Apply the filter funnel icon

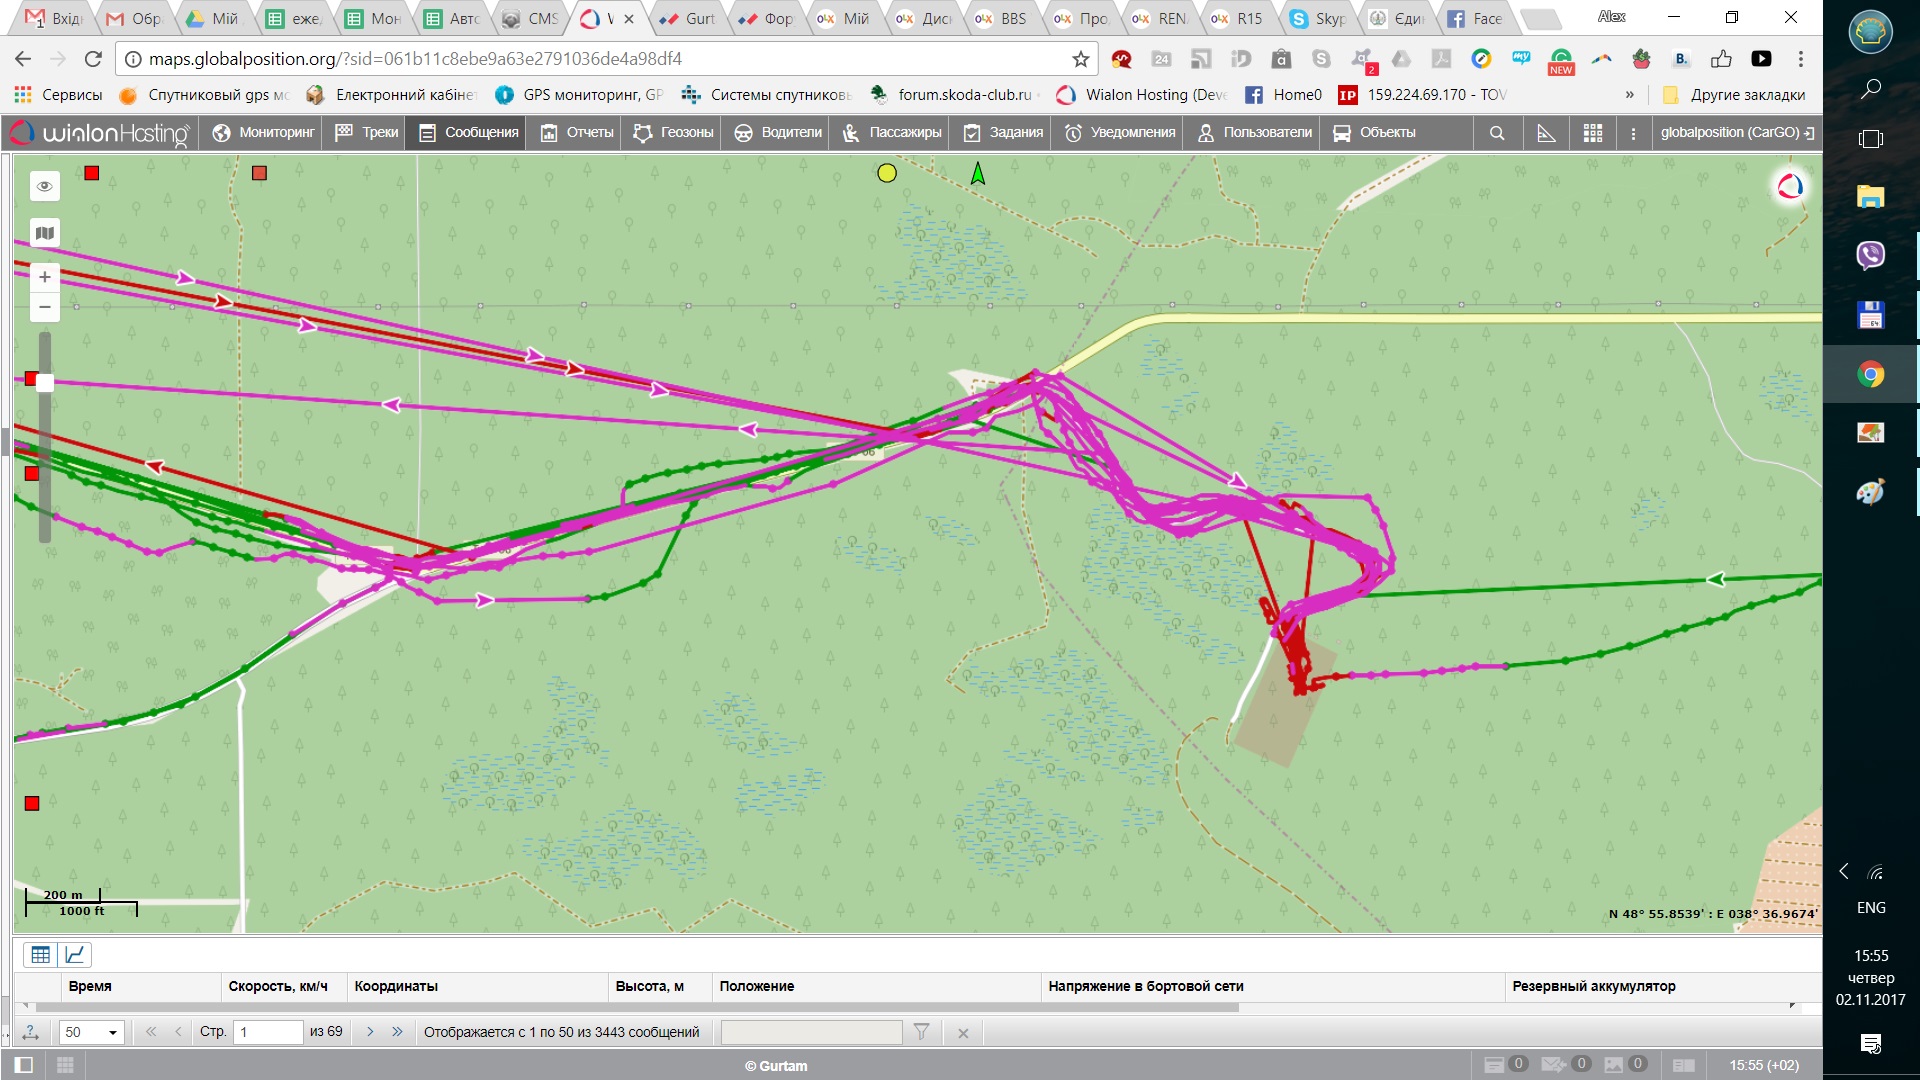[922, 1032]
